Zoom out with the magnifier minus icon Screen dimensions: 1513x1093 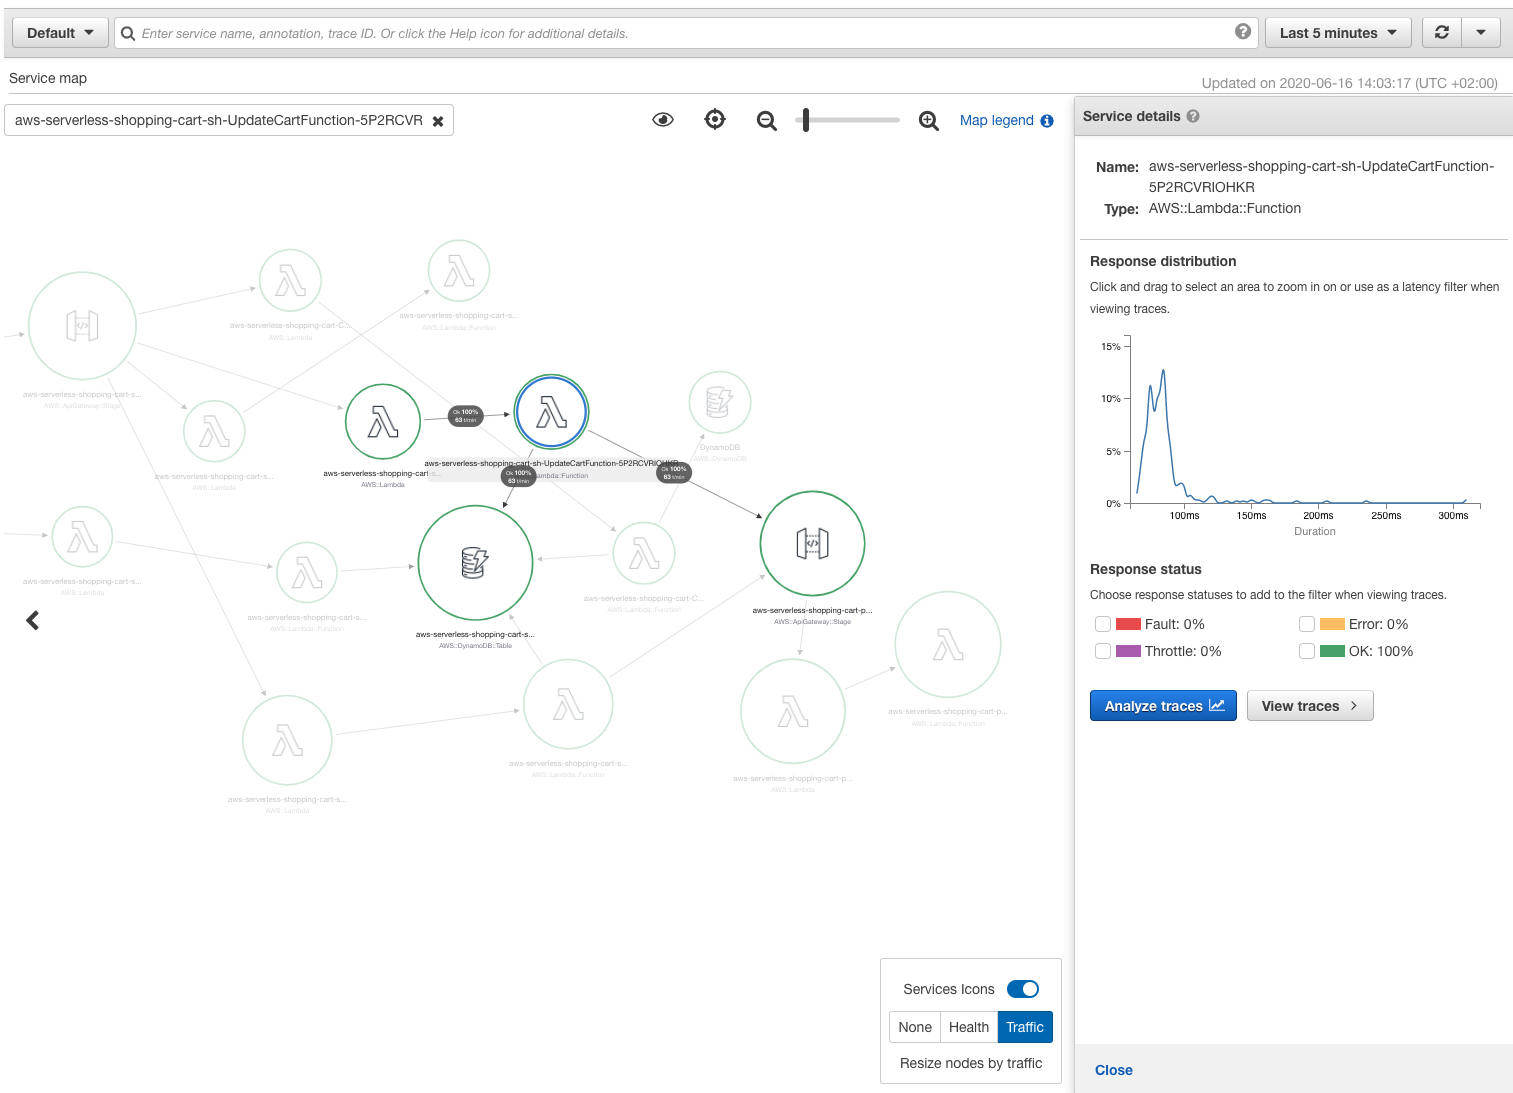click(x=767, y=121)
